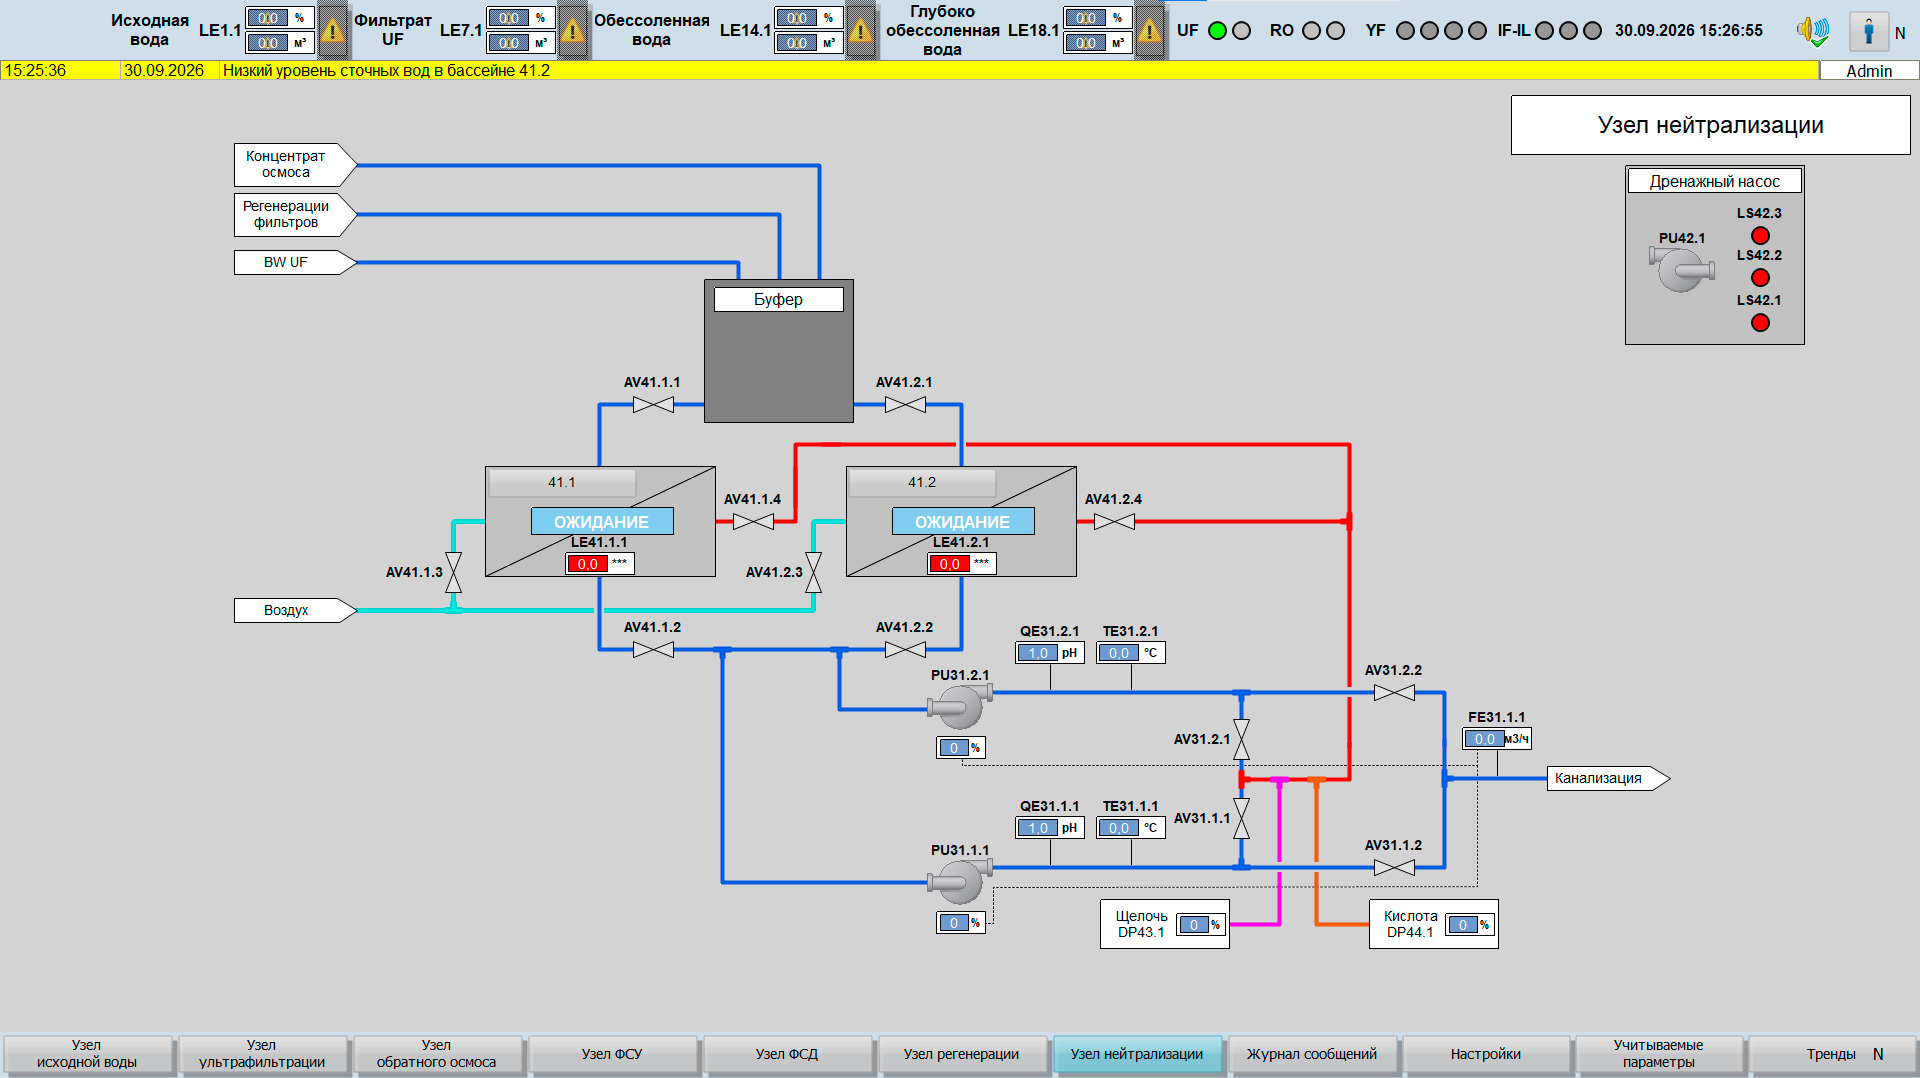Click the LE18.1 warning triangle icon
Viewport: 1920px width, 1078px height.
[1150, 31]
